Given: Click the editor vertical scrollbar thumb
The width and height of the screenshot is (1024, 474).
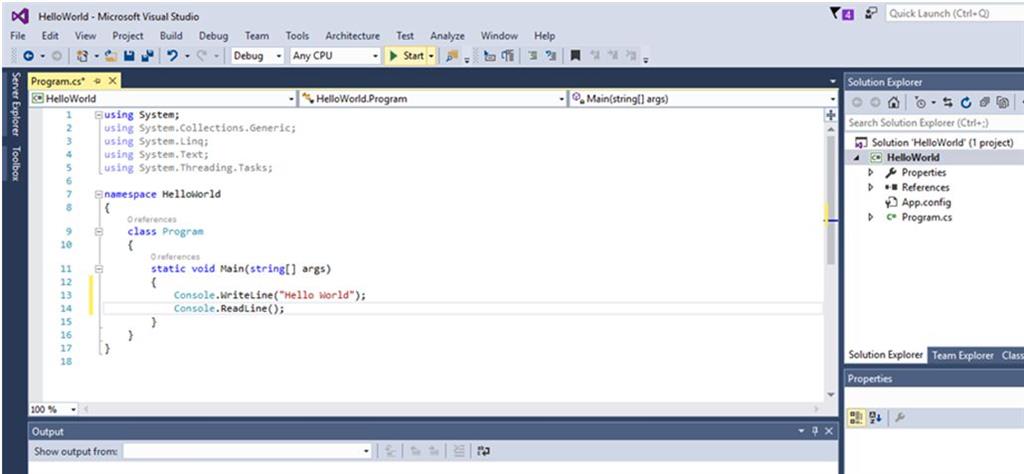Looking at the screenshot, I should click(x=831, y=200).
